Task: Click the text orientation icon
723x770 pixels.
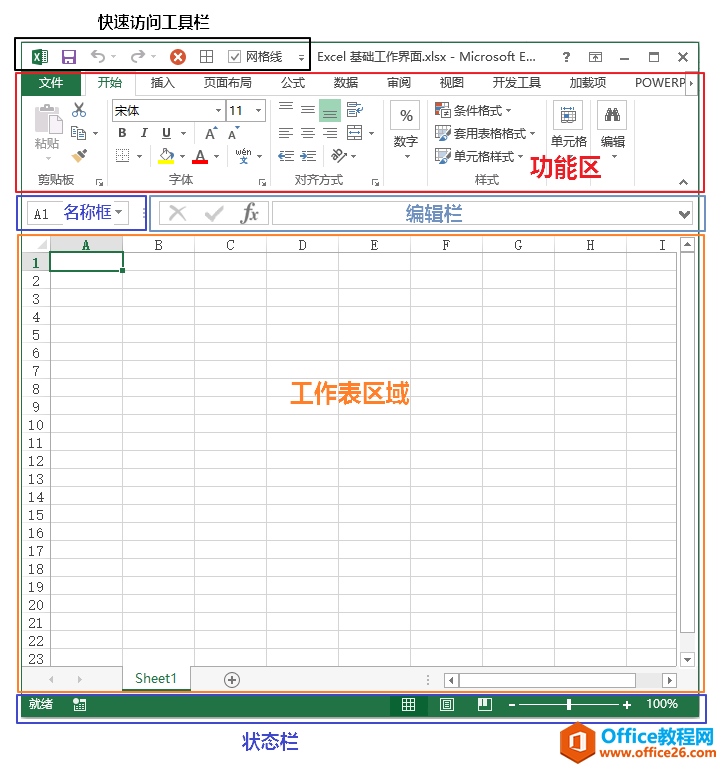Action: point(339,156)
